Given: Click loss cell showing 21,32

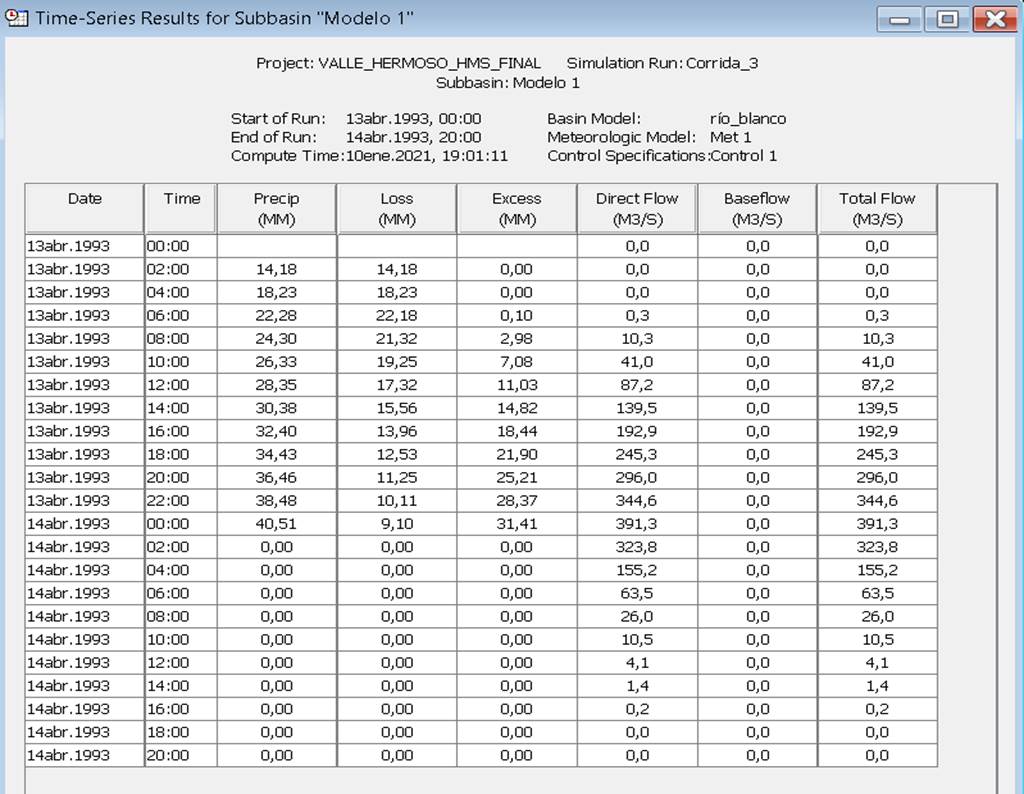Looking at the screenshot, I should [x=396, y=338].
